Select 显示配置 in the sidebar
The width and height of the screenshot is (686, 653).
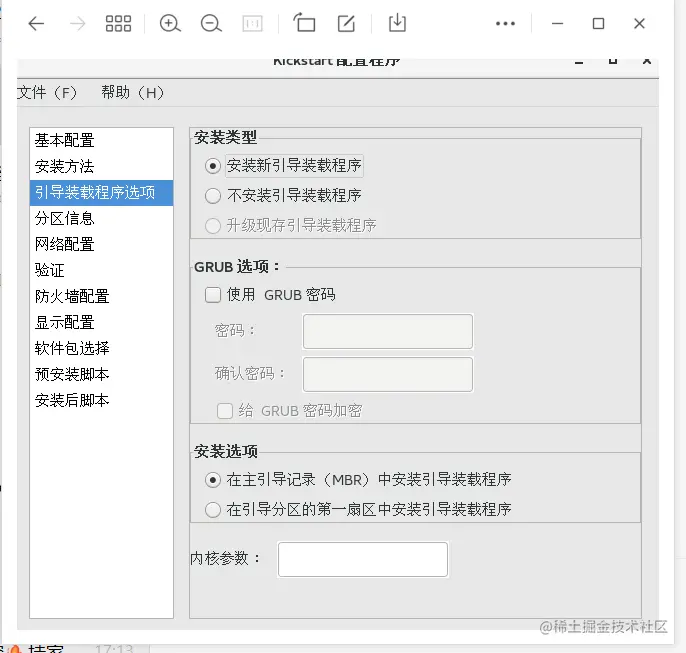coord(102,322)
